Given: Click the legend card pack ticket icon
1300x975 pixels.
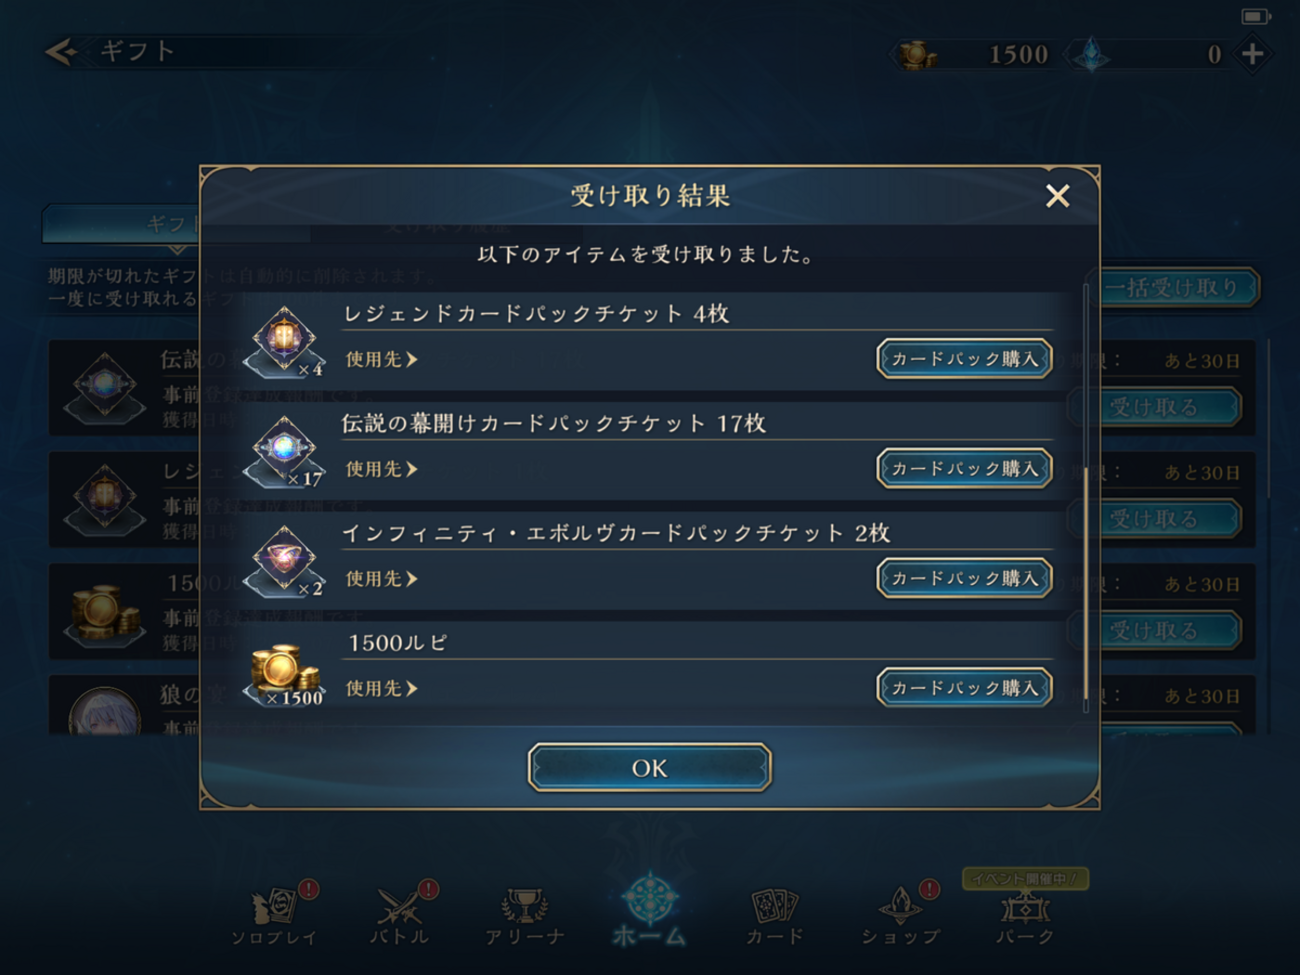Looking at the screenshot, I should [286, 341].
